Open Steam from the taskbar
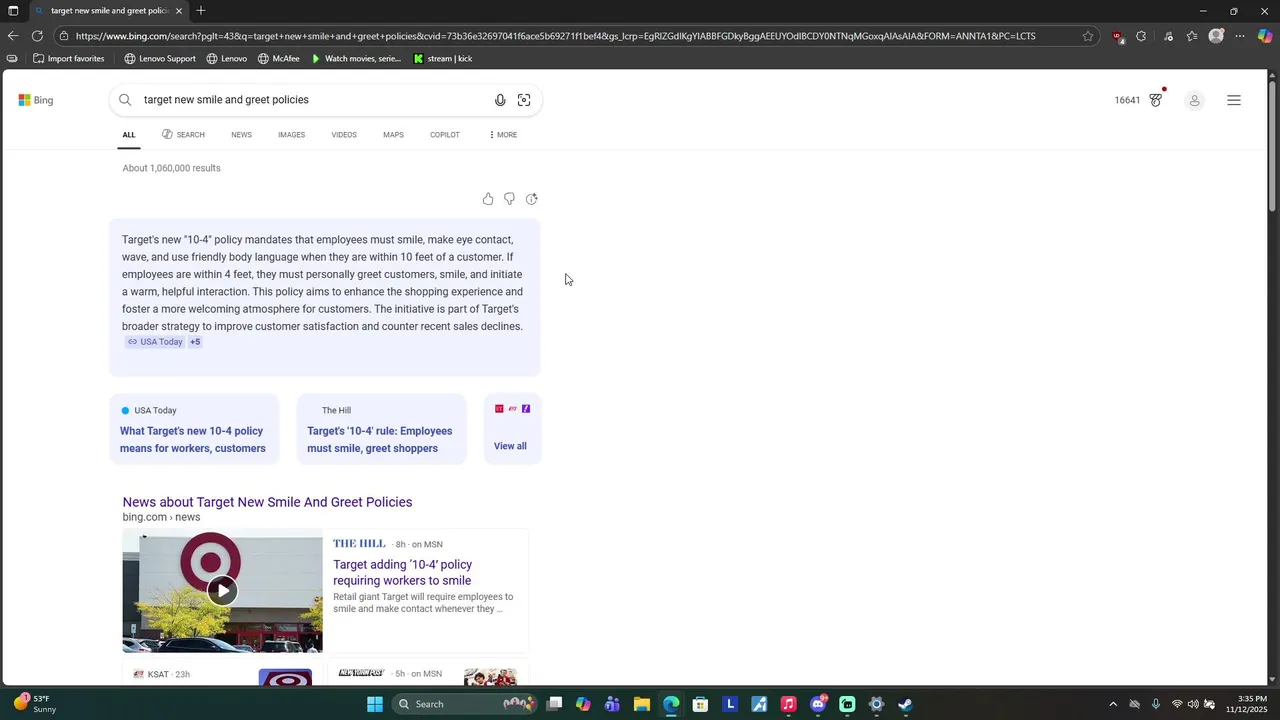 905,704
